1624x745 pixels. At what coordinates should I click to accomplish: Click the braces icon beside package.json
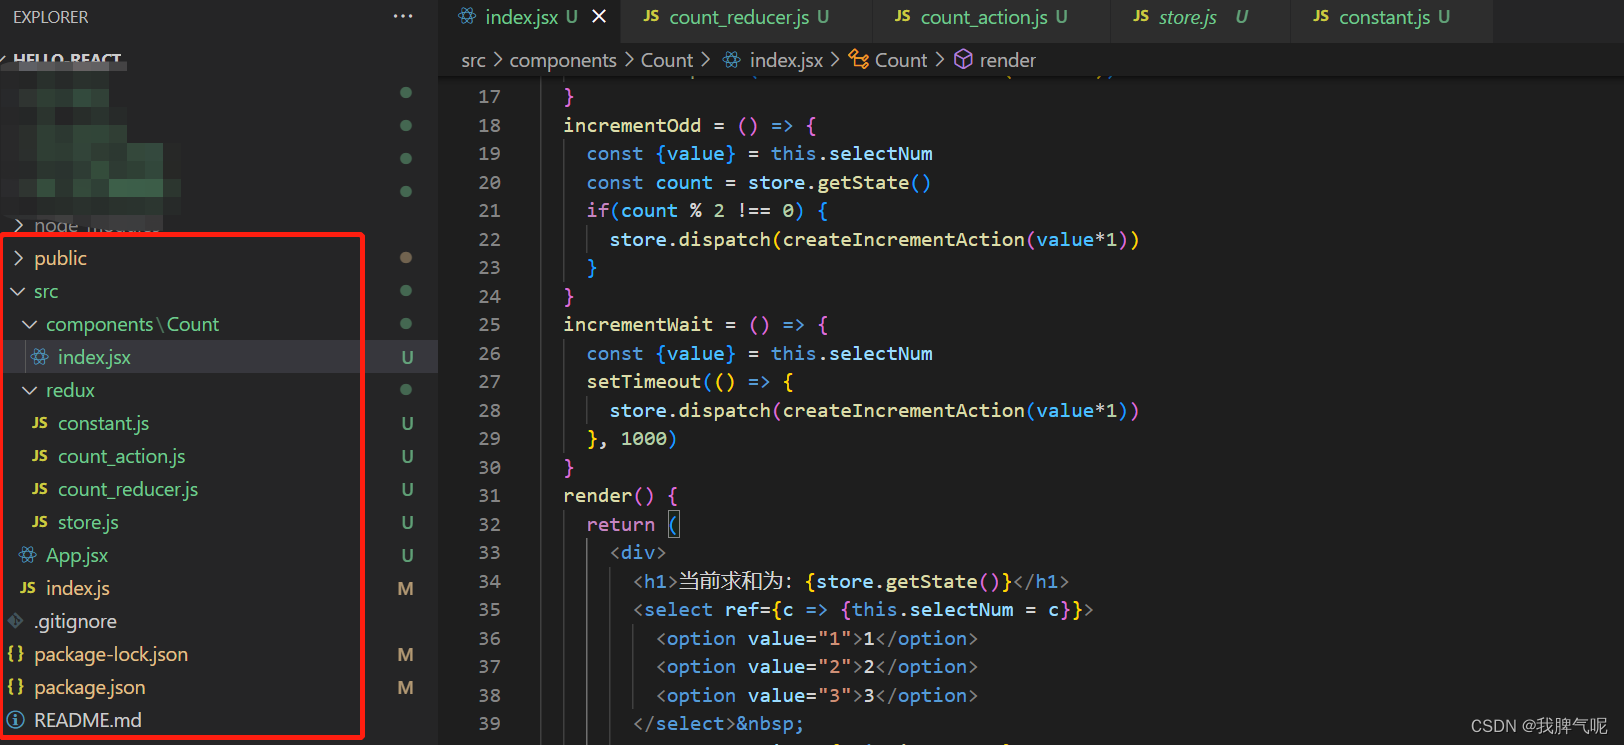[x=16, y=686]
